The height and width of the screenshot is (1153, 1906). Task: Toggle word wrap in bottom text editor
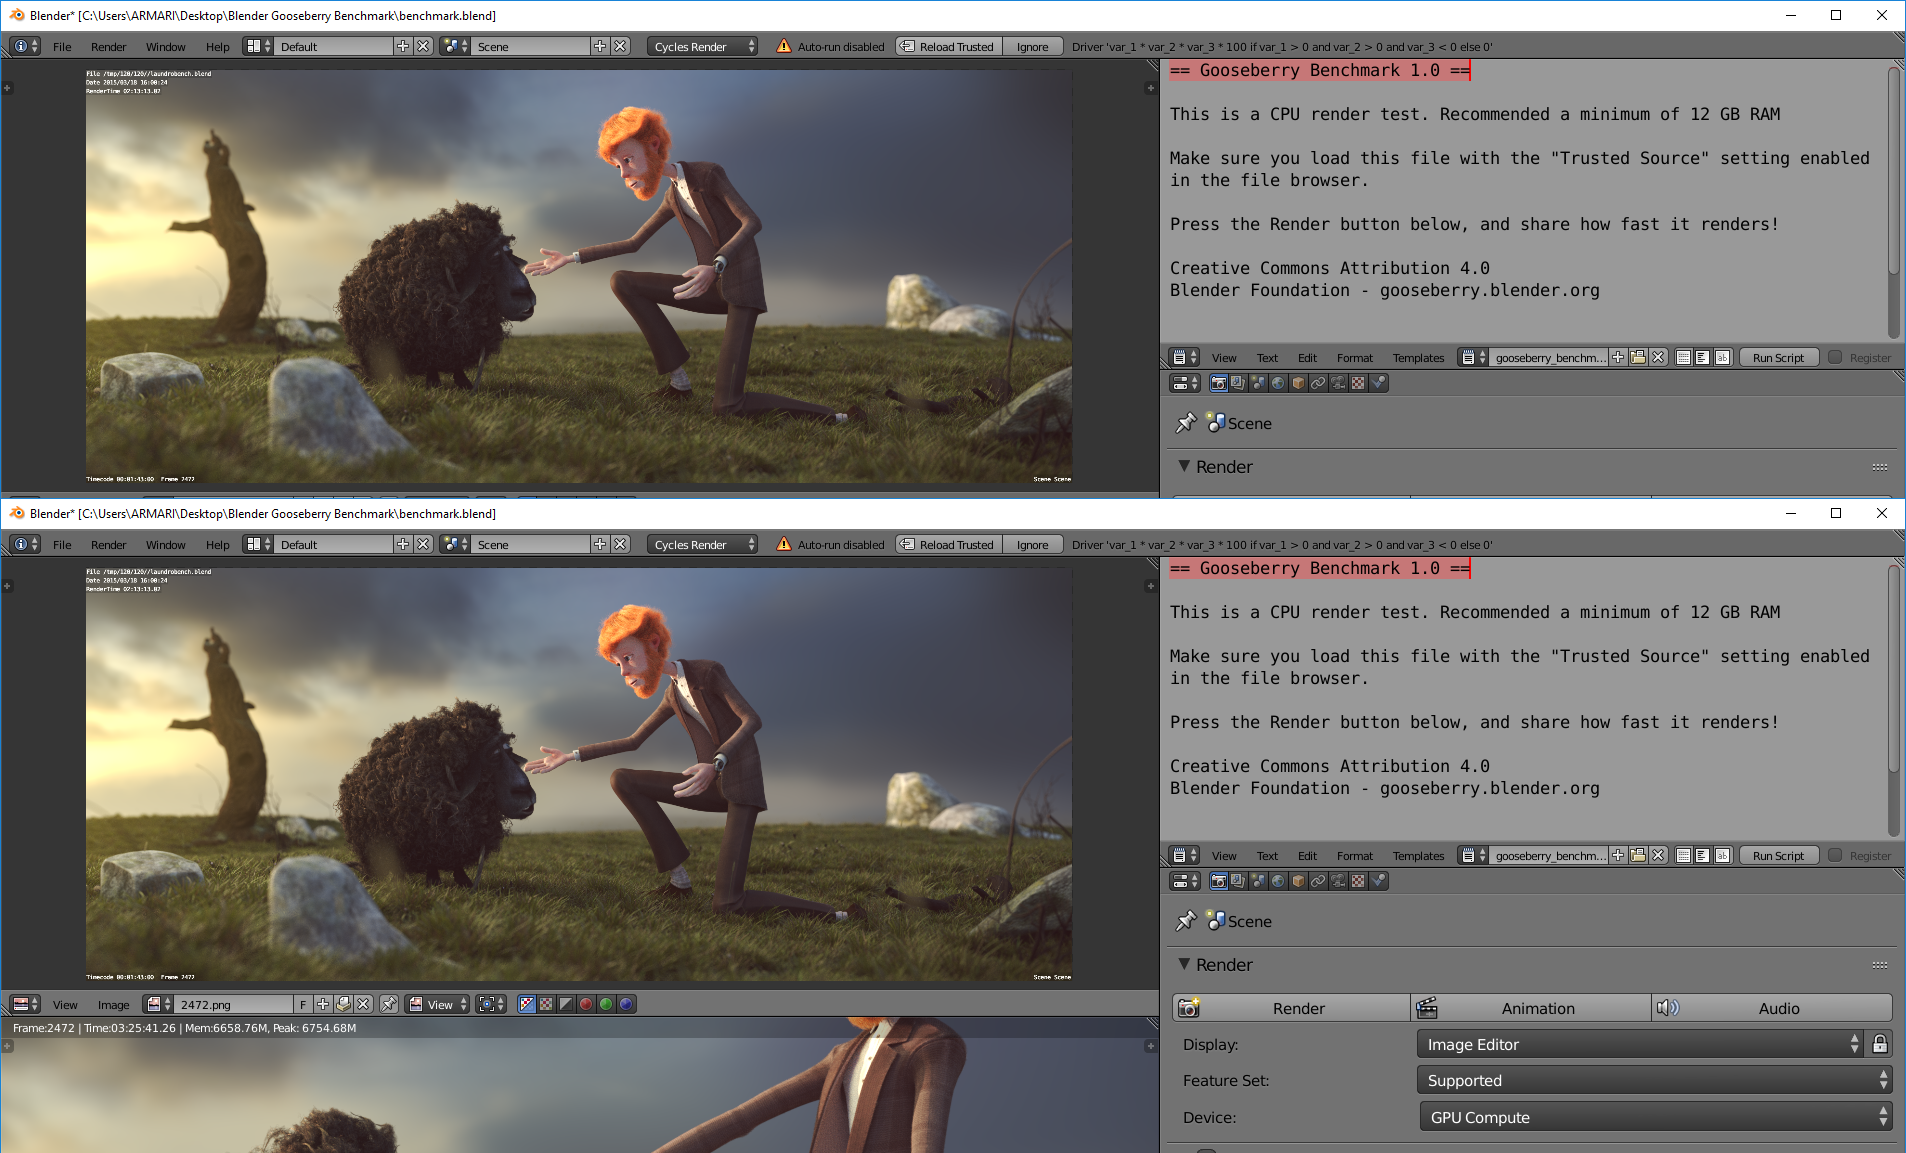coord(1702,855)
